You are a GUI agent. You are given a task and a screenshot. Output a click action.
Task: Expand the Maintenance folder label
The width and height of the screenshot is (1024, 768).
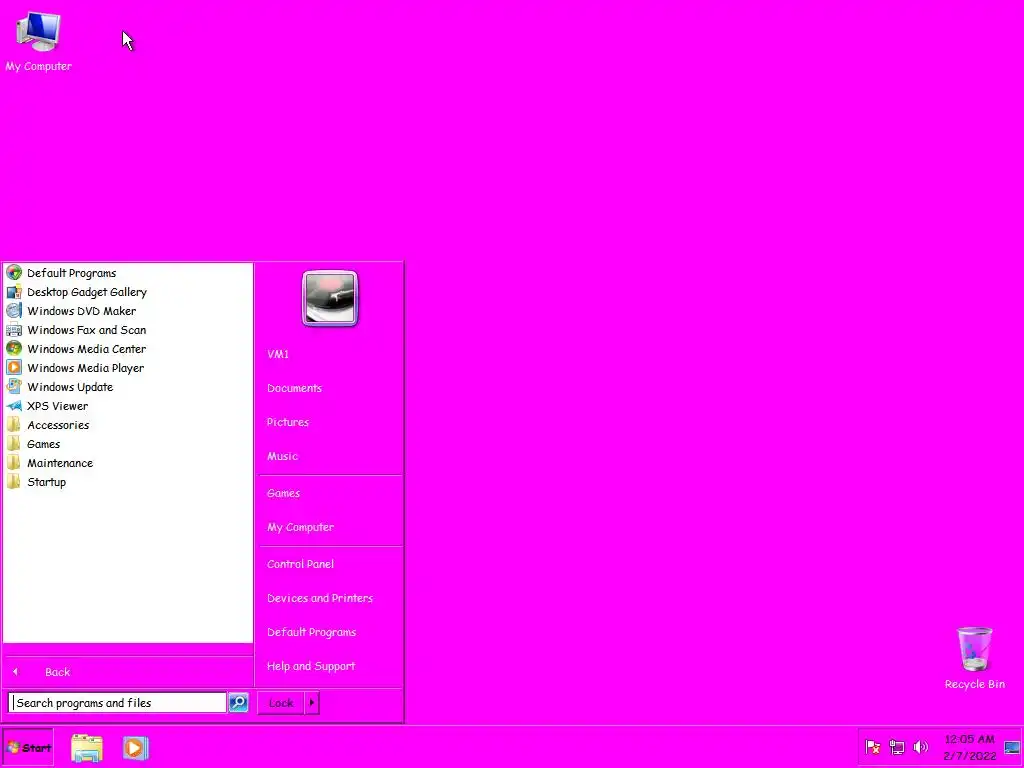(60, 463)
